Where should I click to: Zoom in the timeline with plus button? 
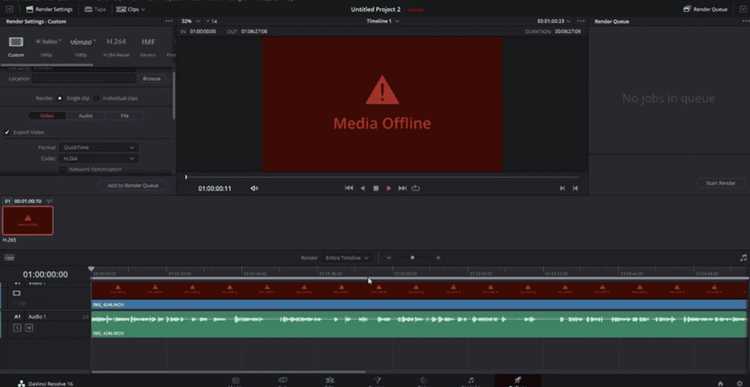(438, 258)
